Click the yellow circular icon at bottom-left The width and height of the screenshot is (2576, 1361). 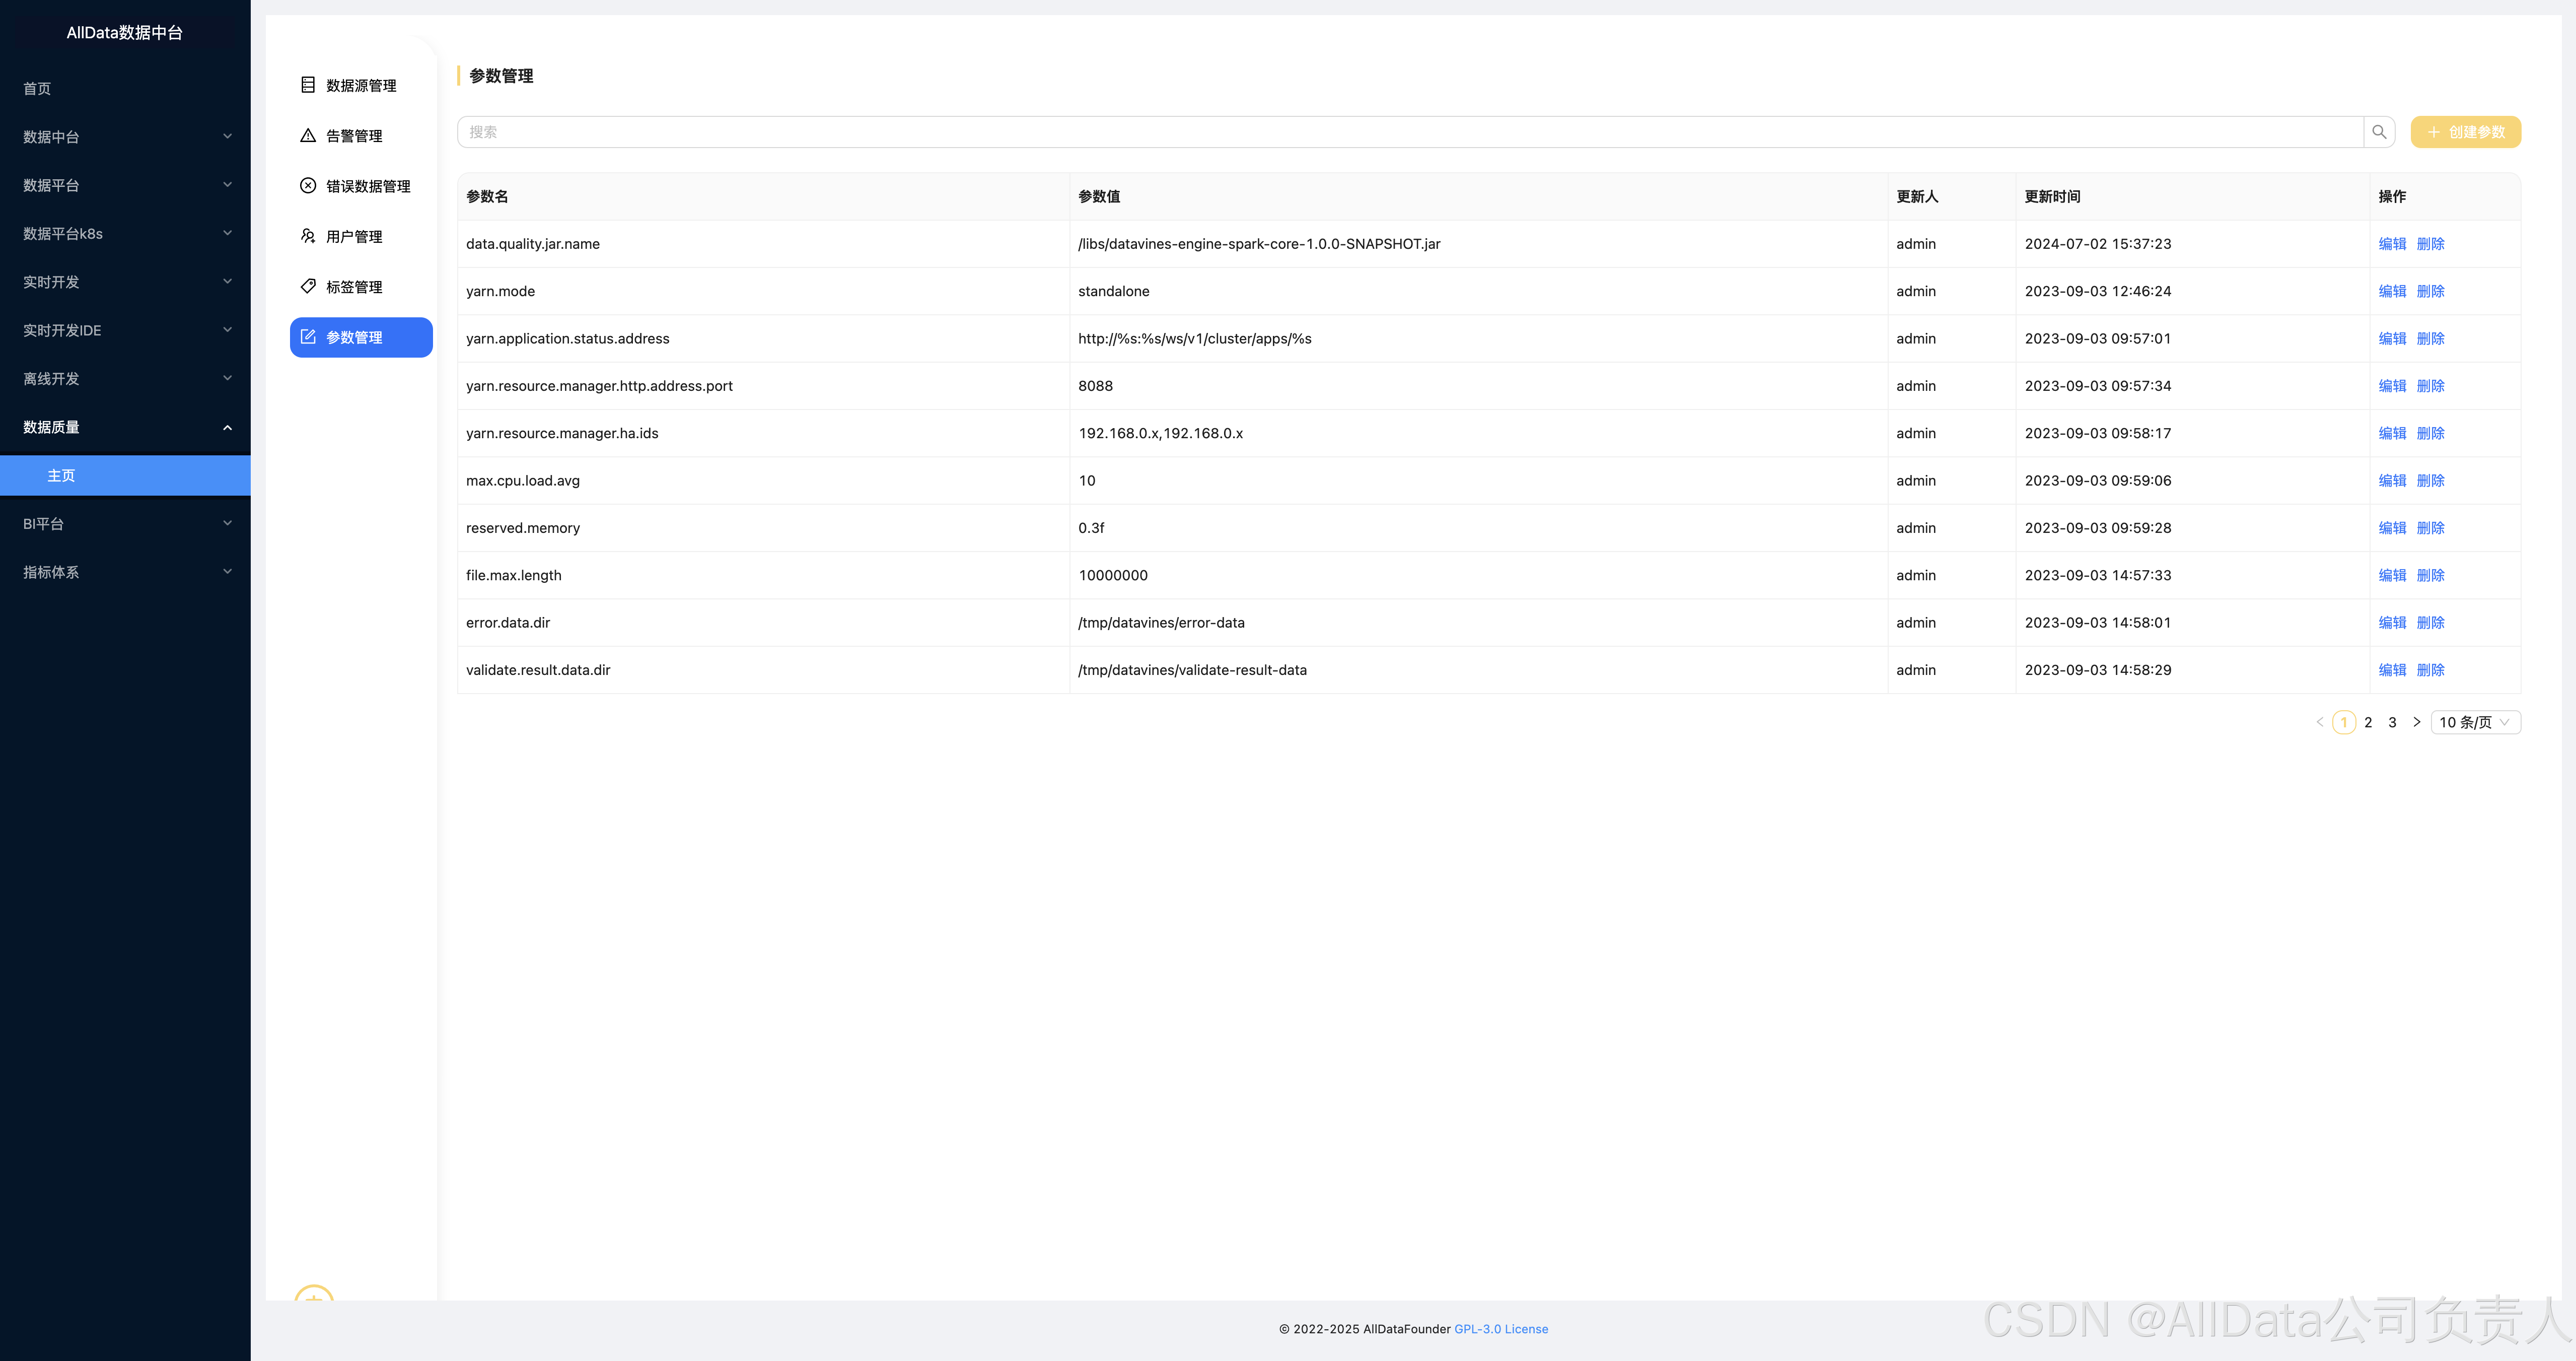click(314, 1294)
